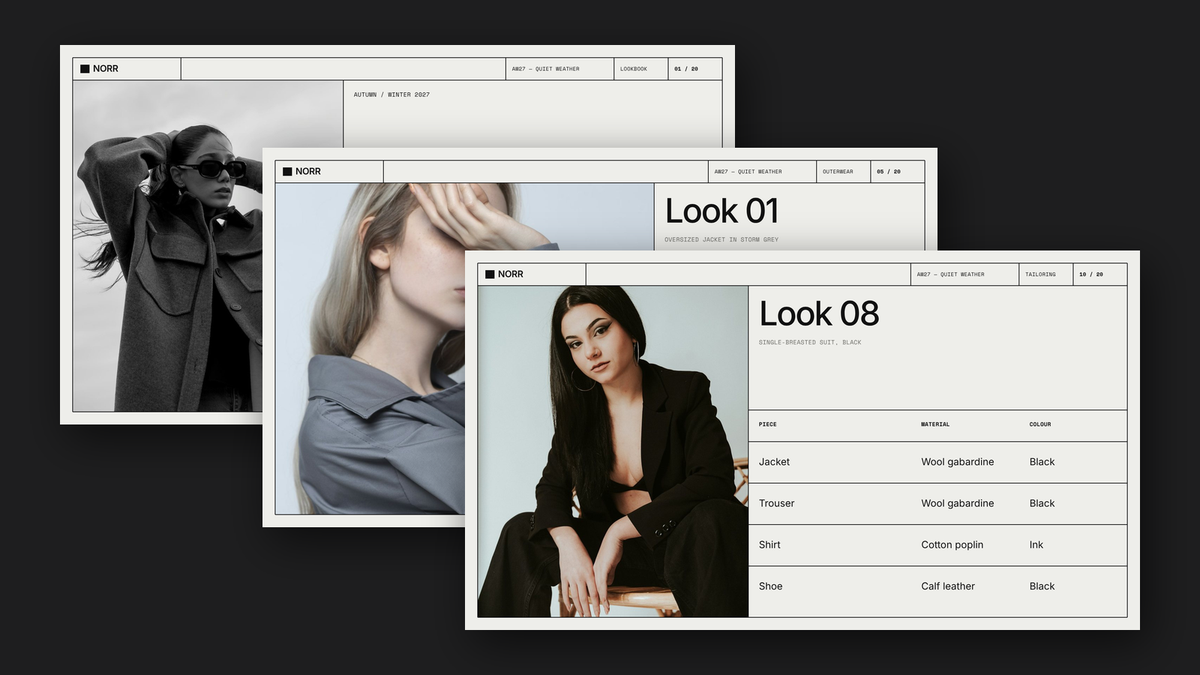This screenshot has height=675, width=1200.
Task: Click the 'PIECE' column header
Action: [768, 425]
